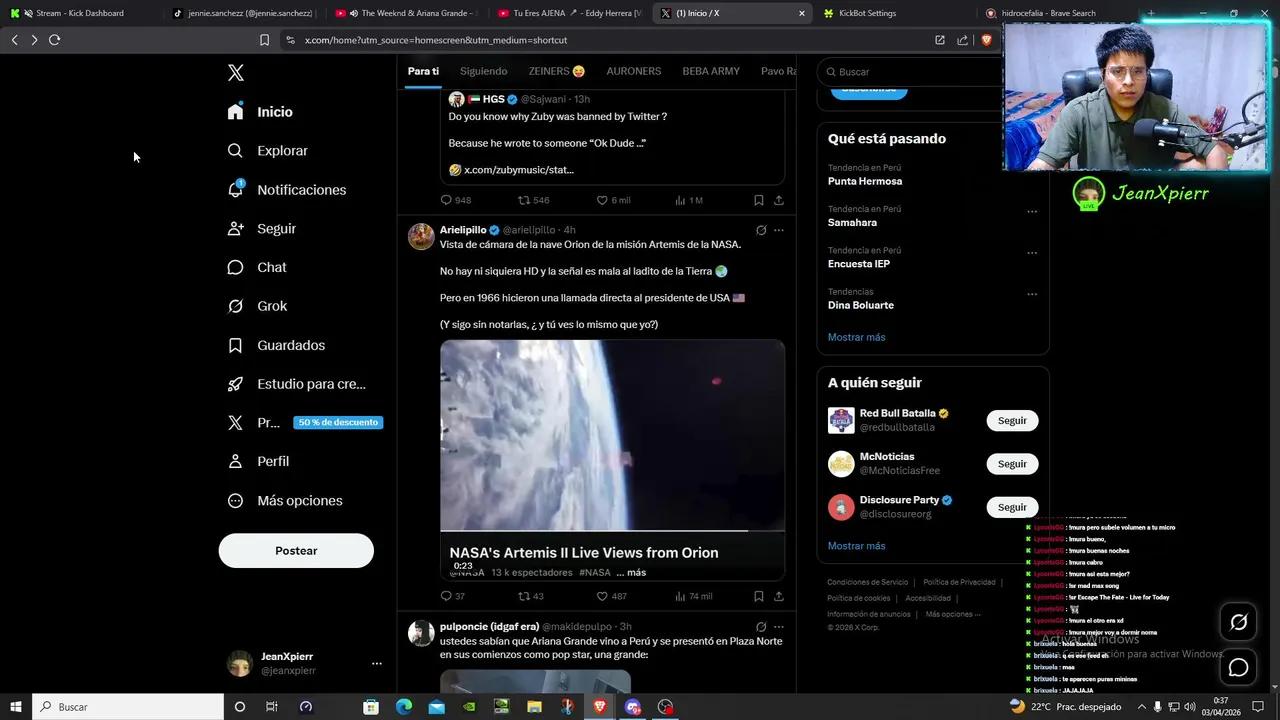Click the browser bookmark icon by address bar
The width and height of the screenshot is (1280, 720).
tap(264, 40)
